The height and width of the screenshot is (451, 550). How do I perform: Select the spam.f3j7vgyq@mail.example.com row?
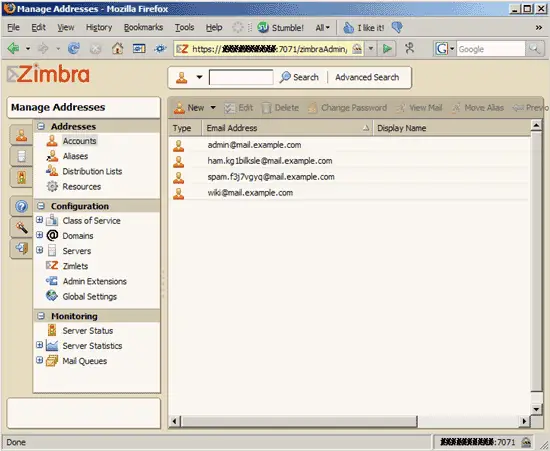tap(349, 177)
